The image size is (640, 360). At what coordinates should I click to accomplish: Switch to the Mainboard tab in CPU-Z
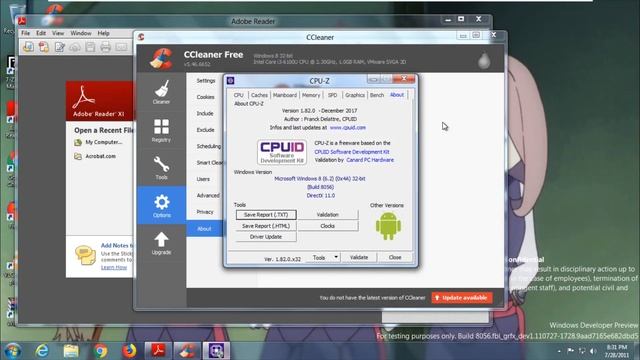point(285,95)
